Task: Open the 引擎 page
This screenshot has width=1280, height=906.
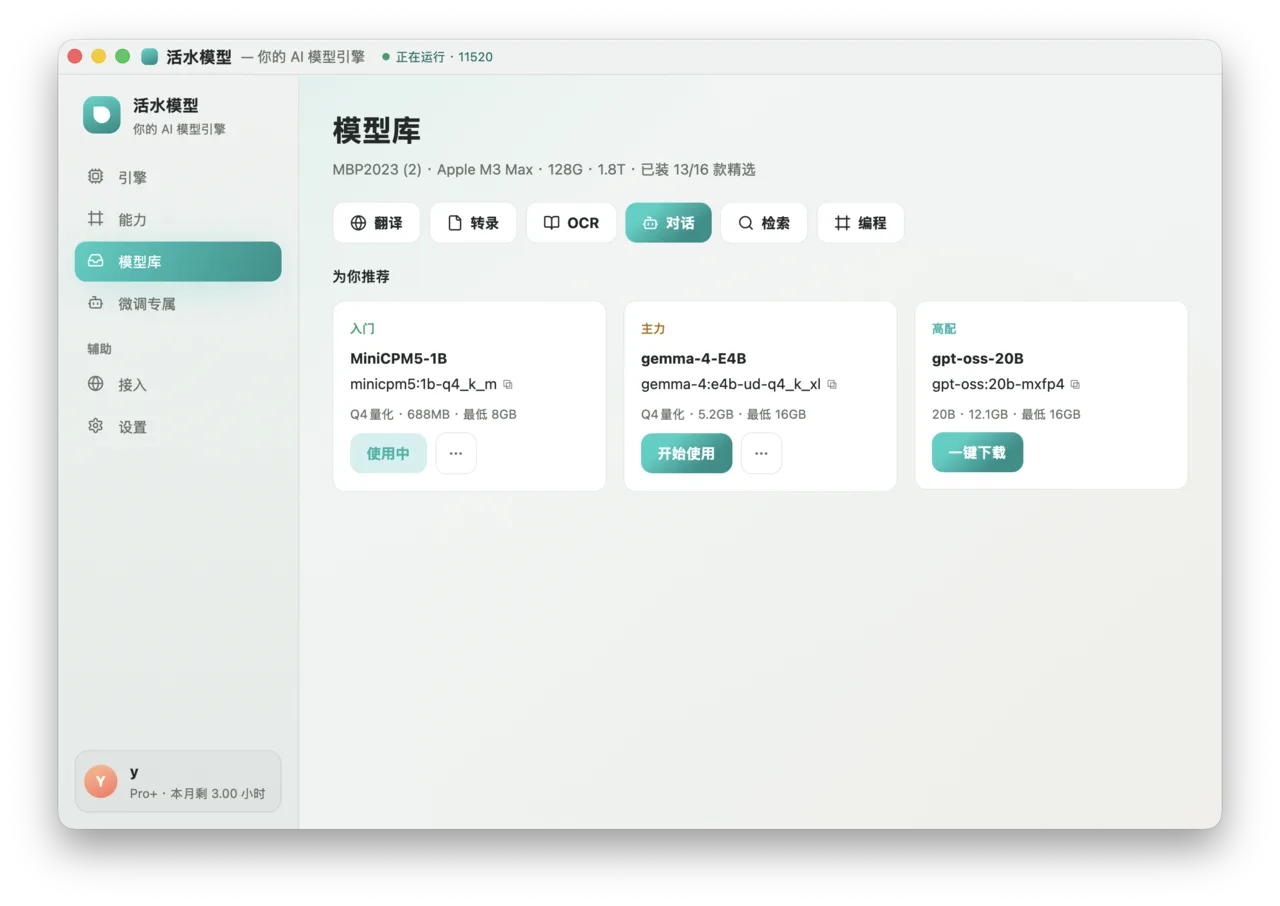Action: tap(178, 177)
